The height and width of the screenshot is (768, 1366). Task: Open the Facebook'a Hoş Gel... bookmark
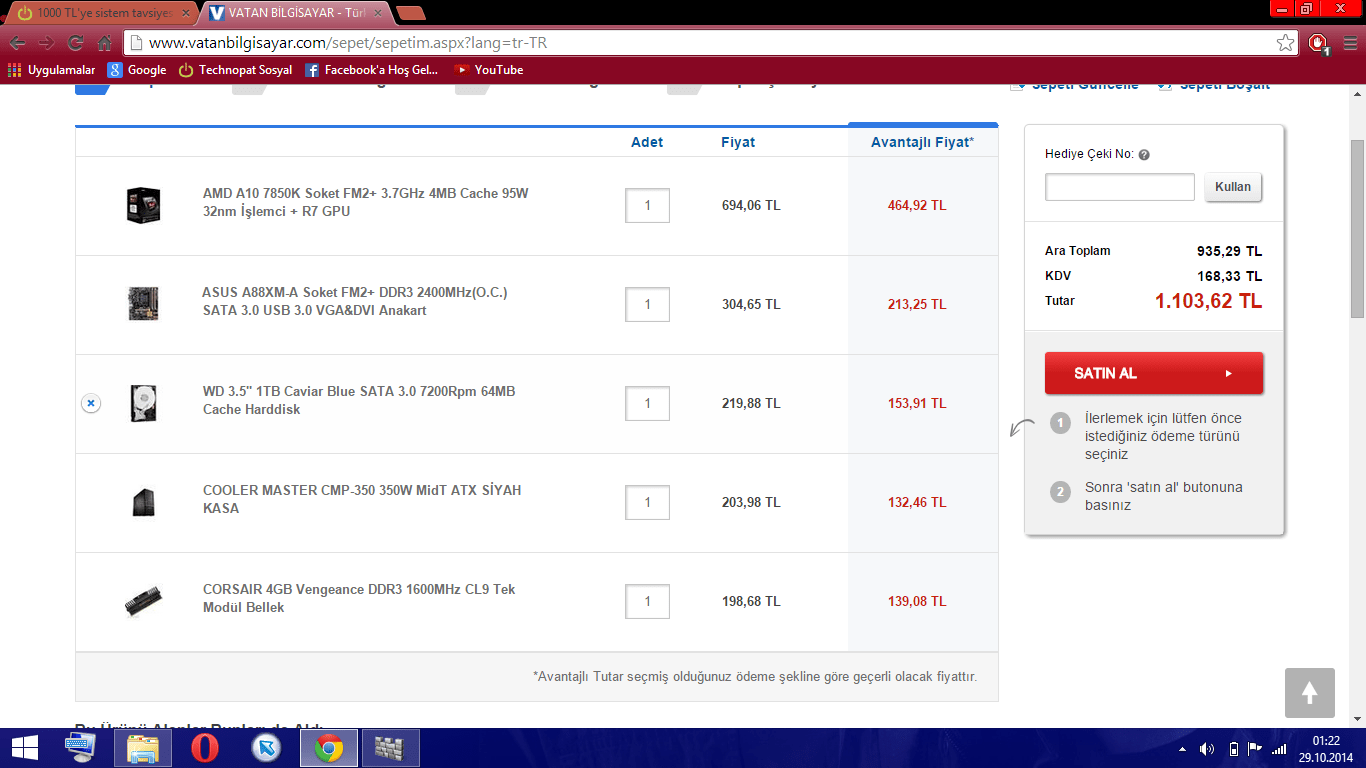(371, 70)
